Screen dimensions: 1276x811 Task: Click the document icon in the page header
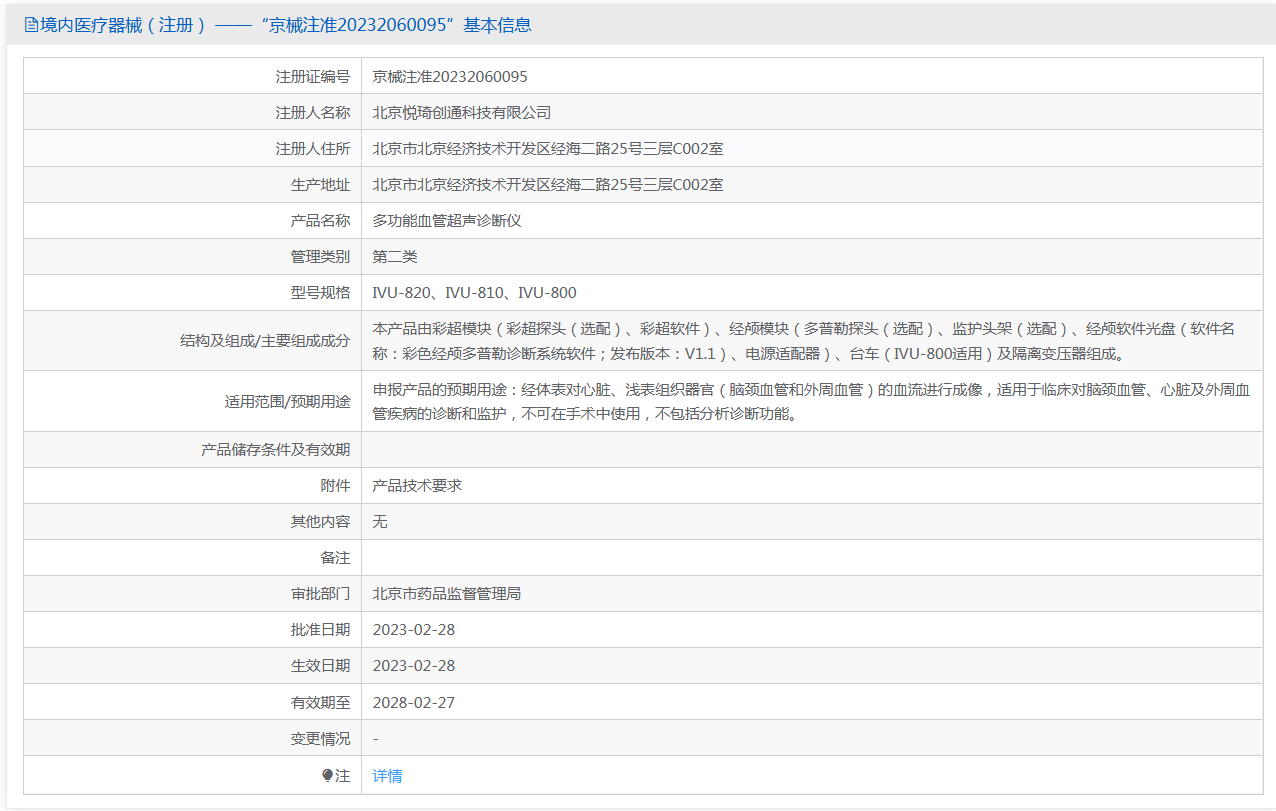(x=31, y=25)
